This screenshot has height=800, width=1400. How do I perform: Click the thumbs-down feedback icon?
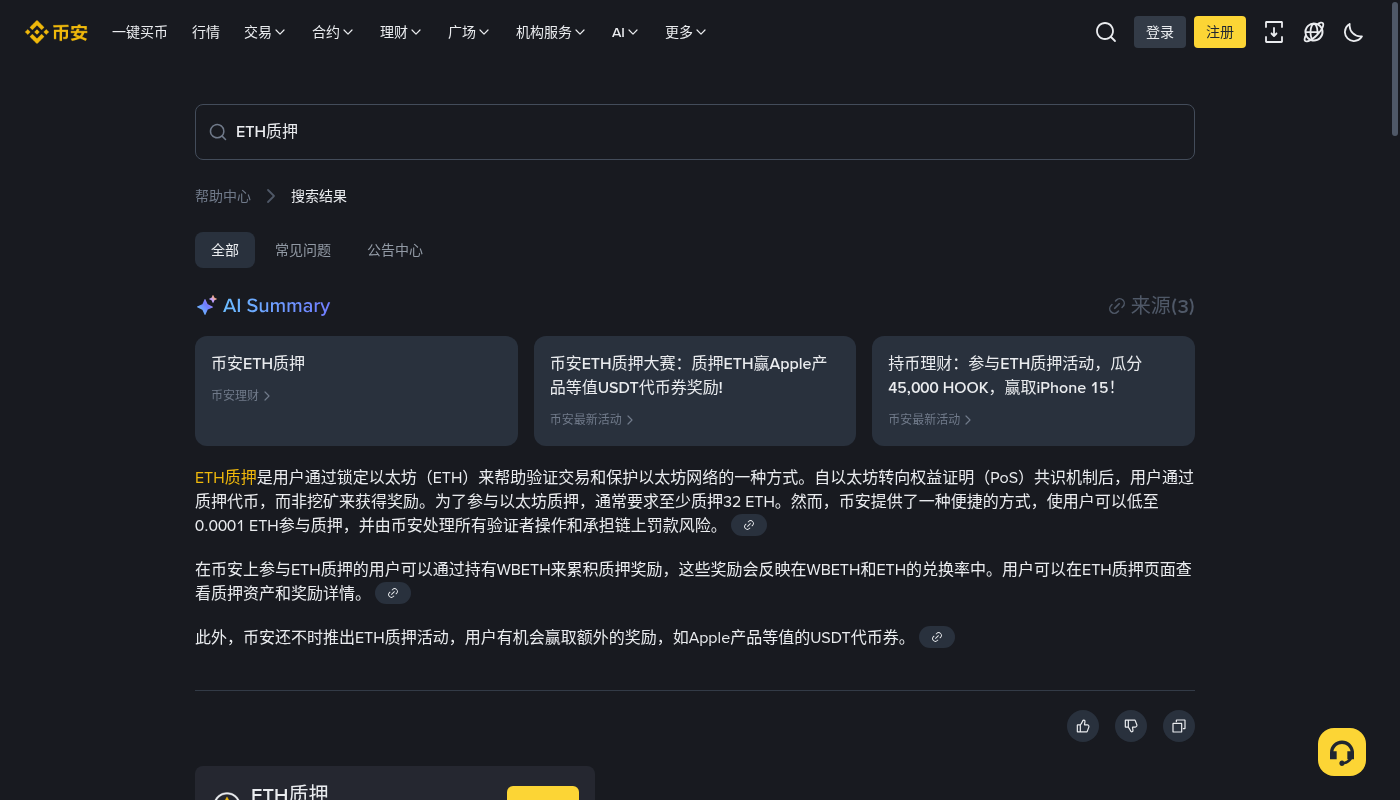pos(1131,726)
